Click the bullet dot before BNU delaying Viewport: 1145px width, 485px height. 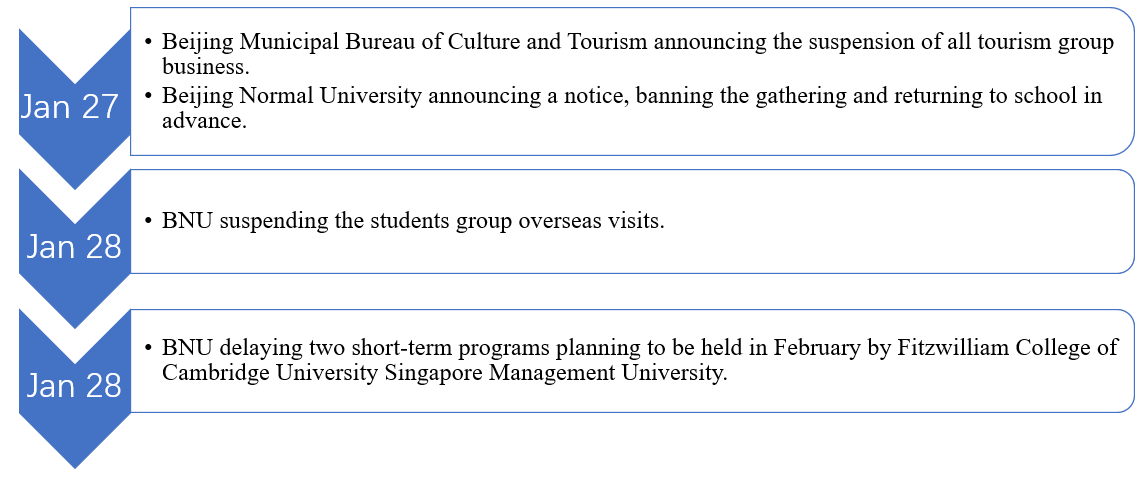pyautogui.click(x=149, y=348)
